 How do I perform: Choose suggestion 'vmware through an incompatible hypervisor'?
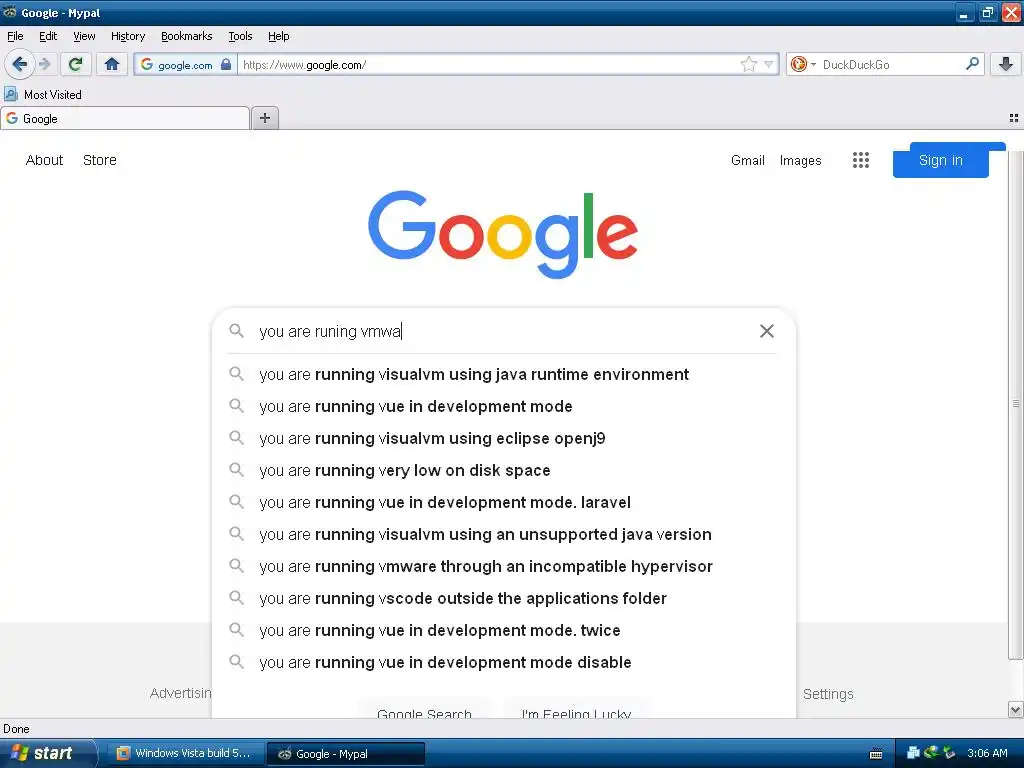[x=502, y=566]
